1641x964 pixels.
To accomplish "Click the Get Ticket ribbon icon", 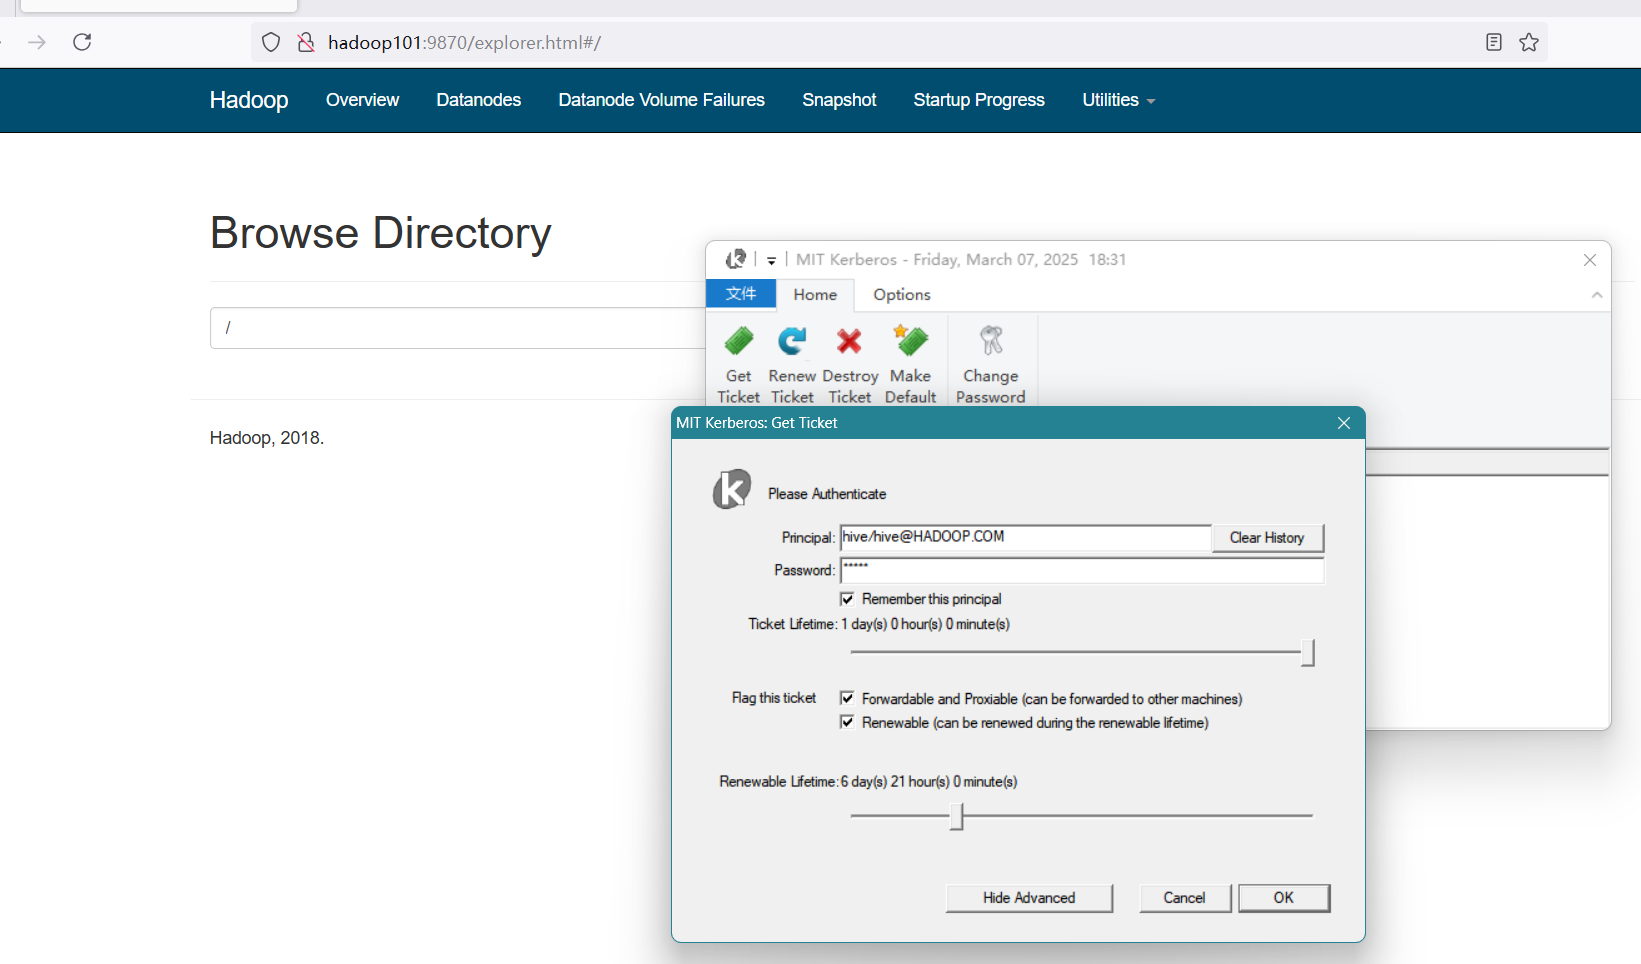I will (739, 342).
